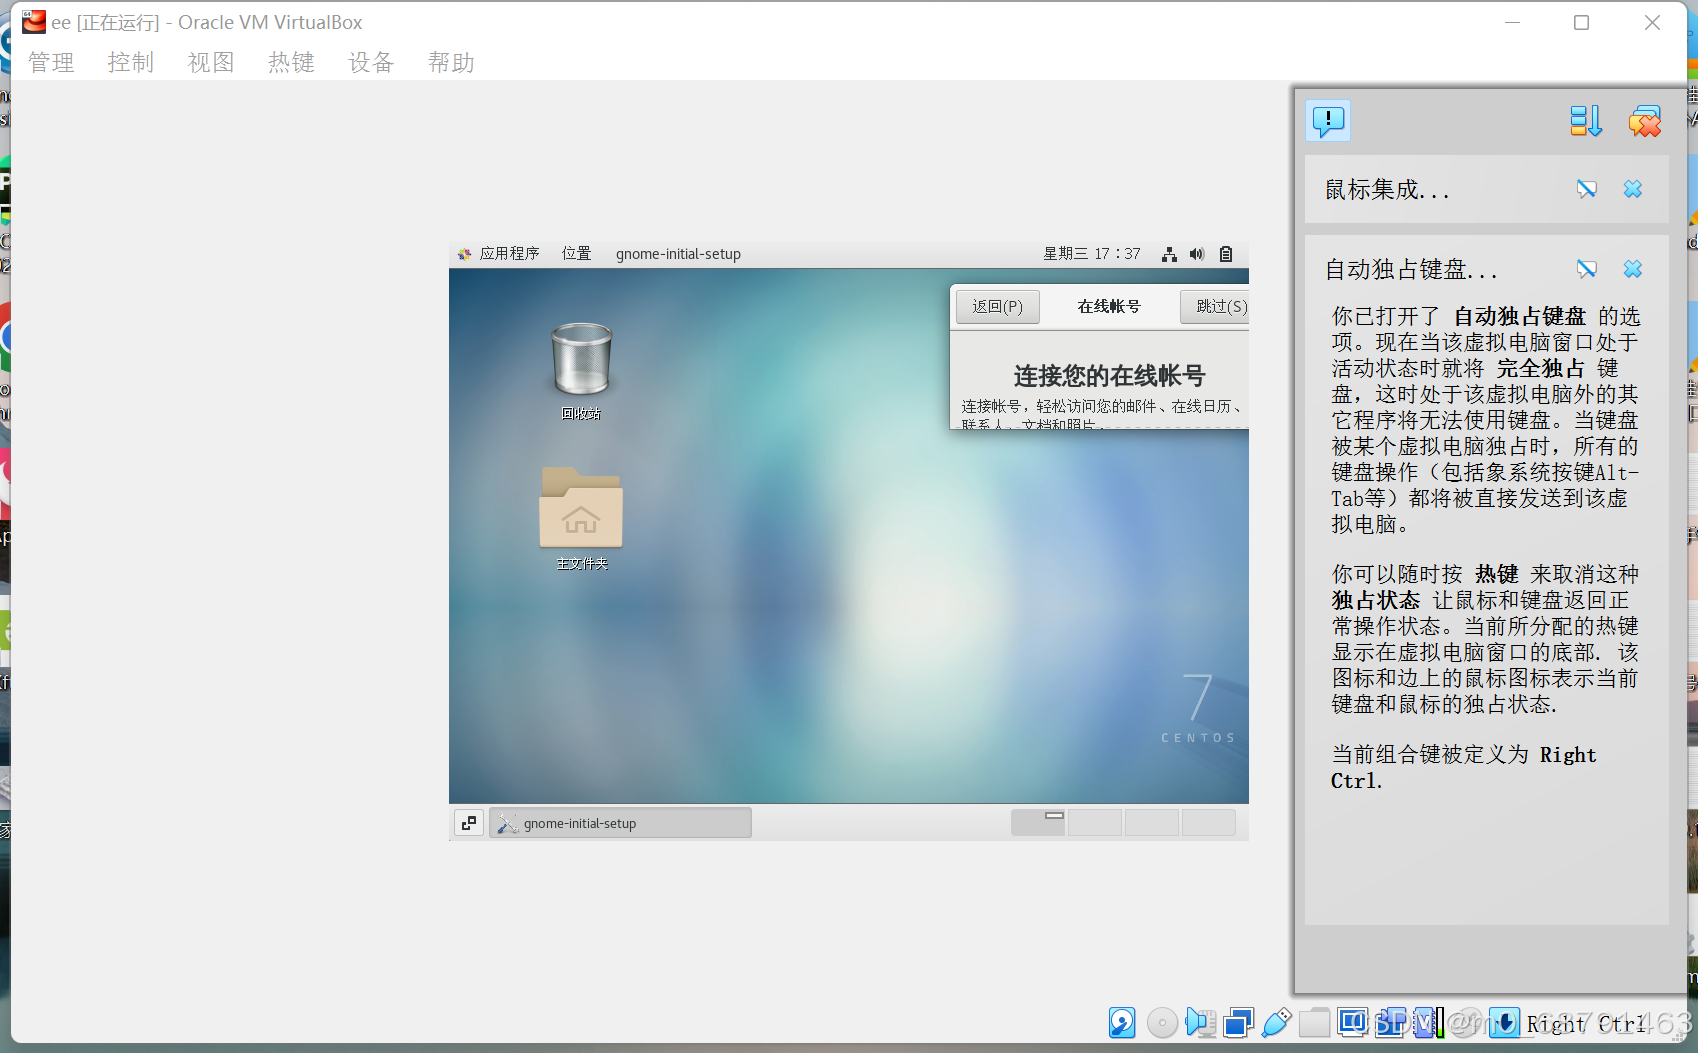Click the CPU chip status icon

tap(1428, 1022)
